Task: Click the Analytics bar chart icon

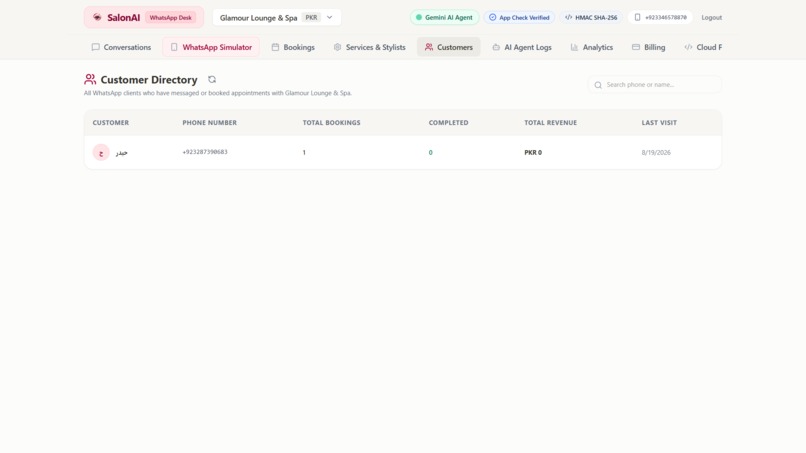Action: coord(574,47)
